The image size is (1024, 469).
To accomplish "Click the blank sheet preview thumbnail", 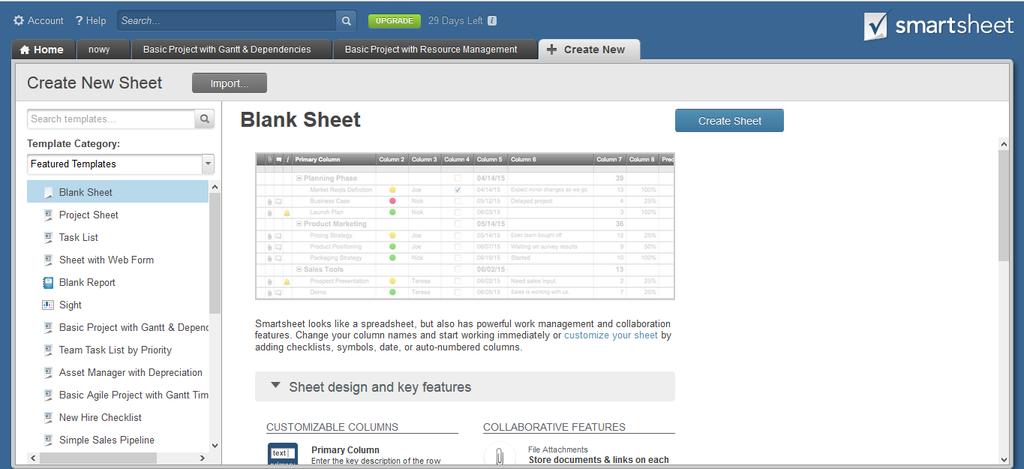I will tap(465, 226).
